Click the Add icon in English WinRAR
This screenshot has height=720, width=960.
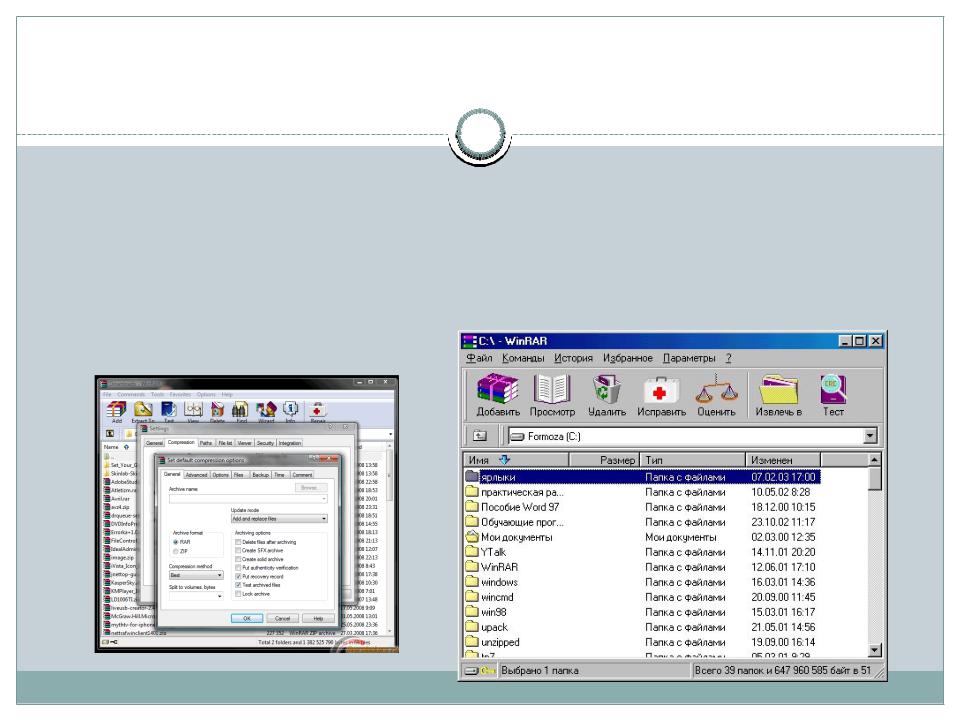[116, 408]
